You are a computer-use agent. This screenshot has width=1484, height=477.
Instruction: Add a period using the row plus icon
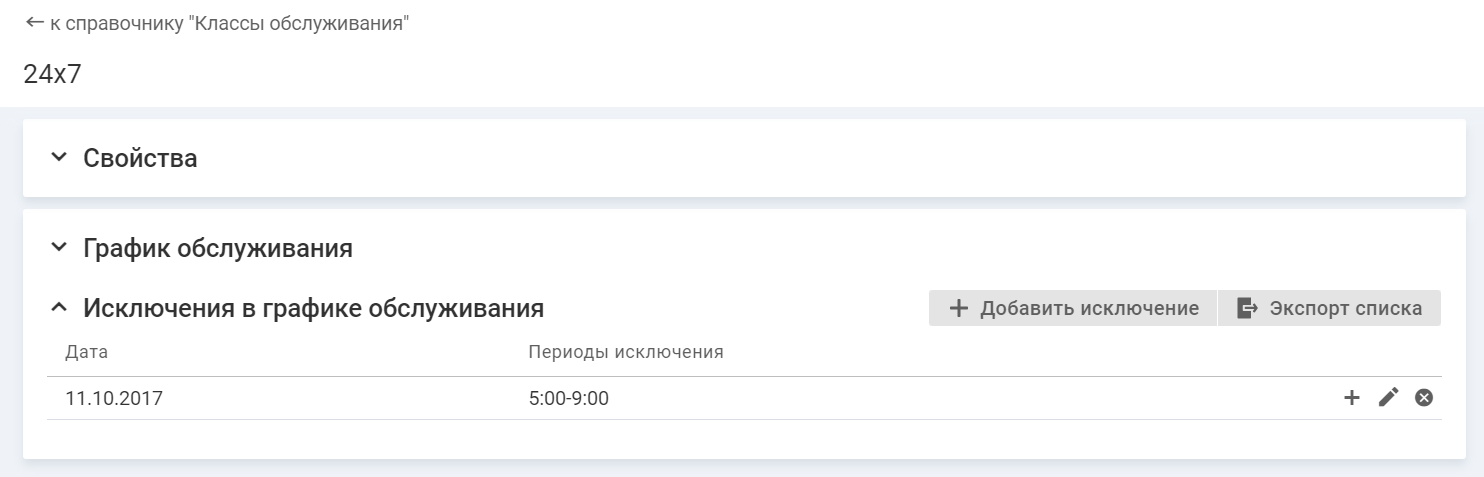coord(1351,398)
